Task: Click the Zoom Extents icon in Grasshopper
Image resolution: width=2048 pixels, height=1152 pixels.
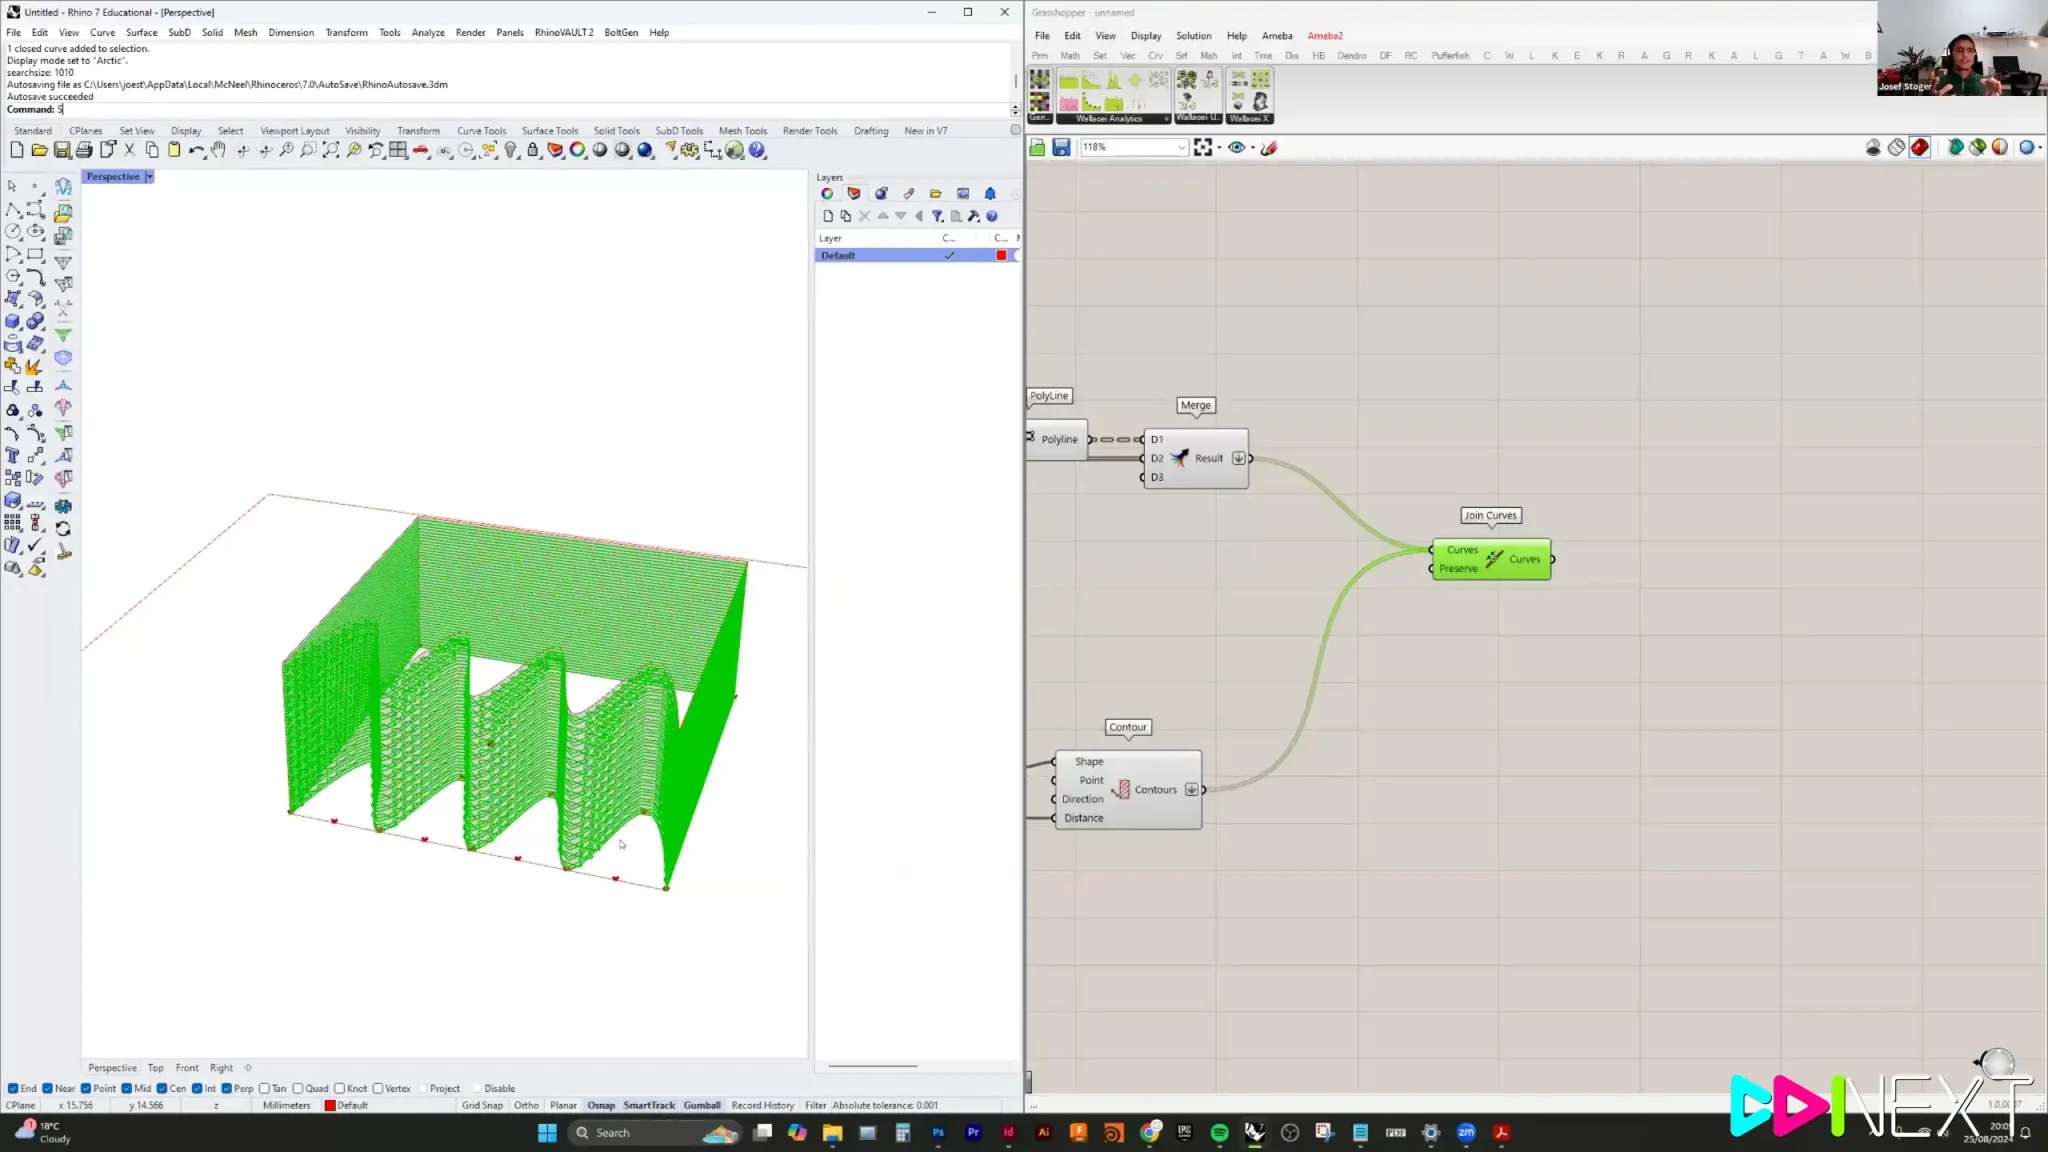Action: pos(1202,147)
